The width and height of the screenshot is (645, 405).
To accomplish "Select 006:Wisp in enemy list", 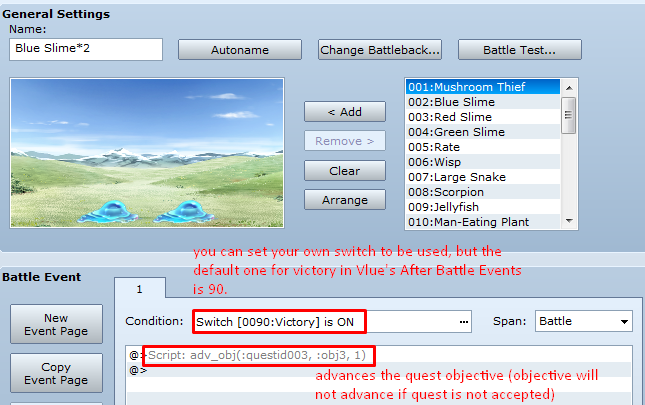I will (483, 162).
